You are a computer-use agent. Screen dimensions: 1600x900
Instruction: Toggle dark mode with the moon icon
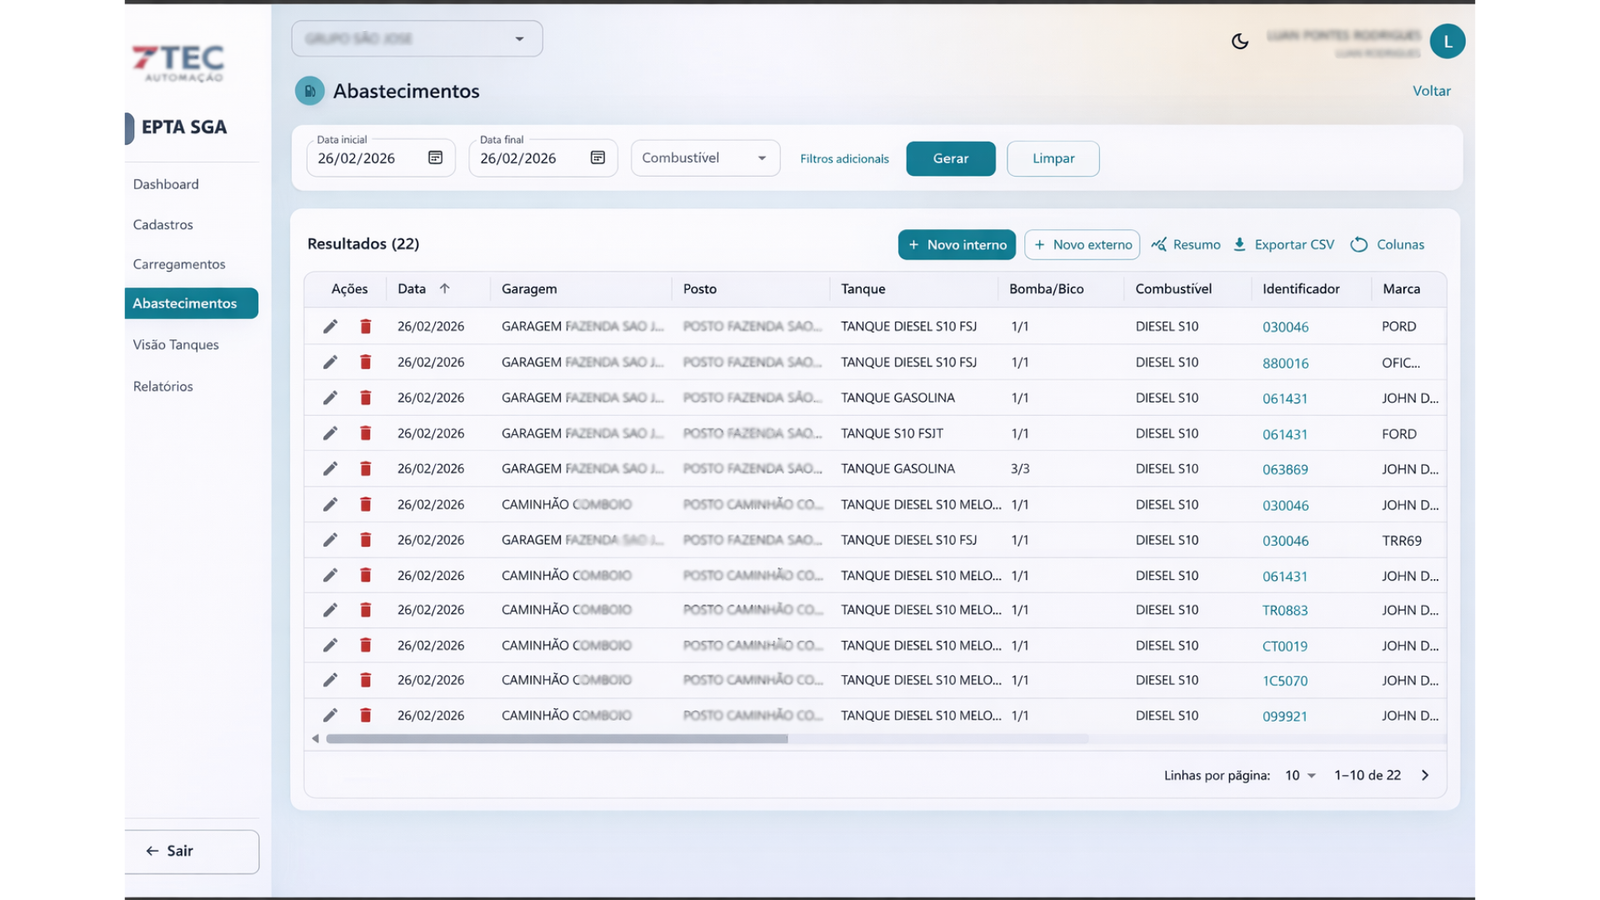[1240, 41]
